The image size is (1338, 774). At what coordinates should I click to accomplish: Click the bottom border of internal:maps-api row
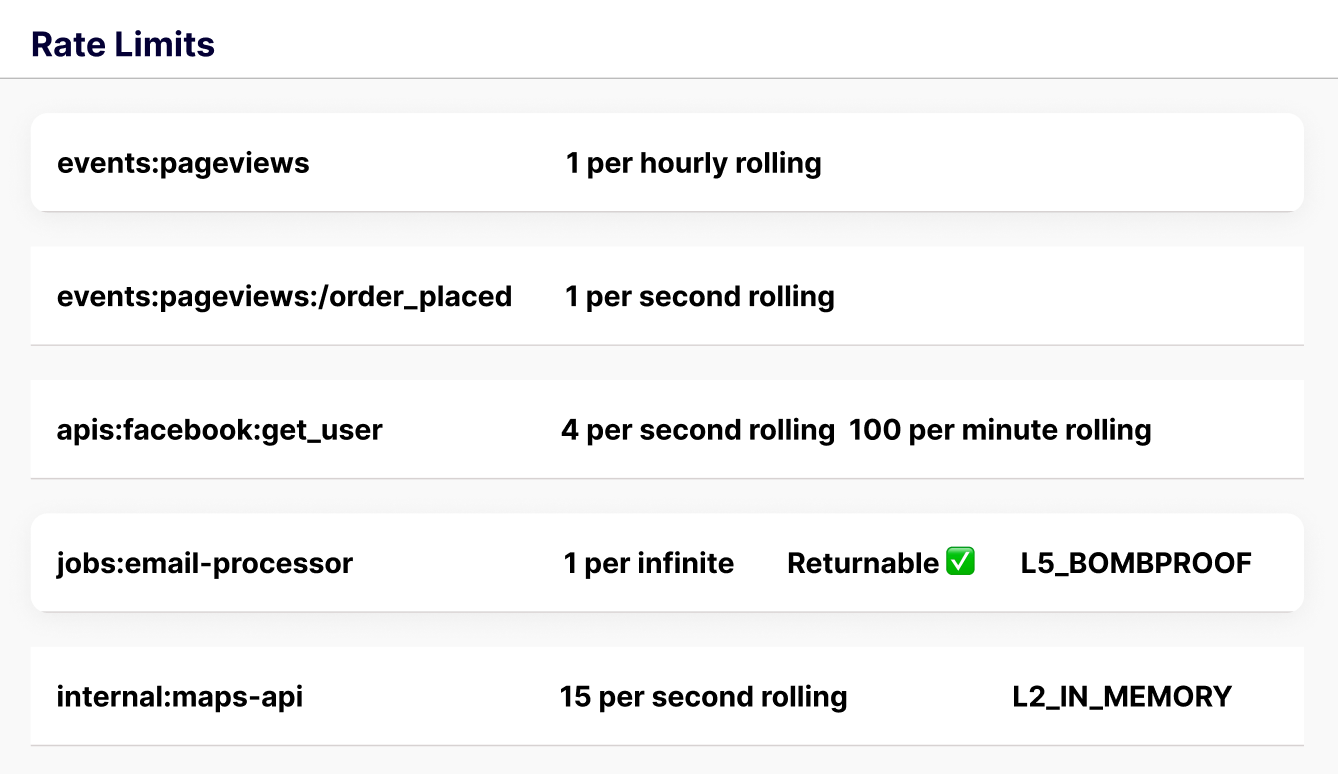(667, 745)
